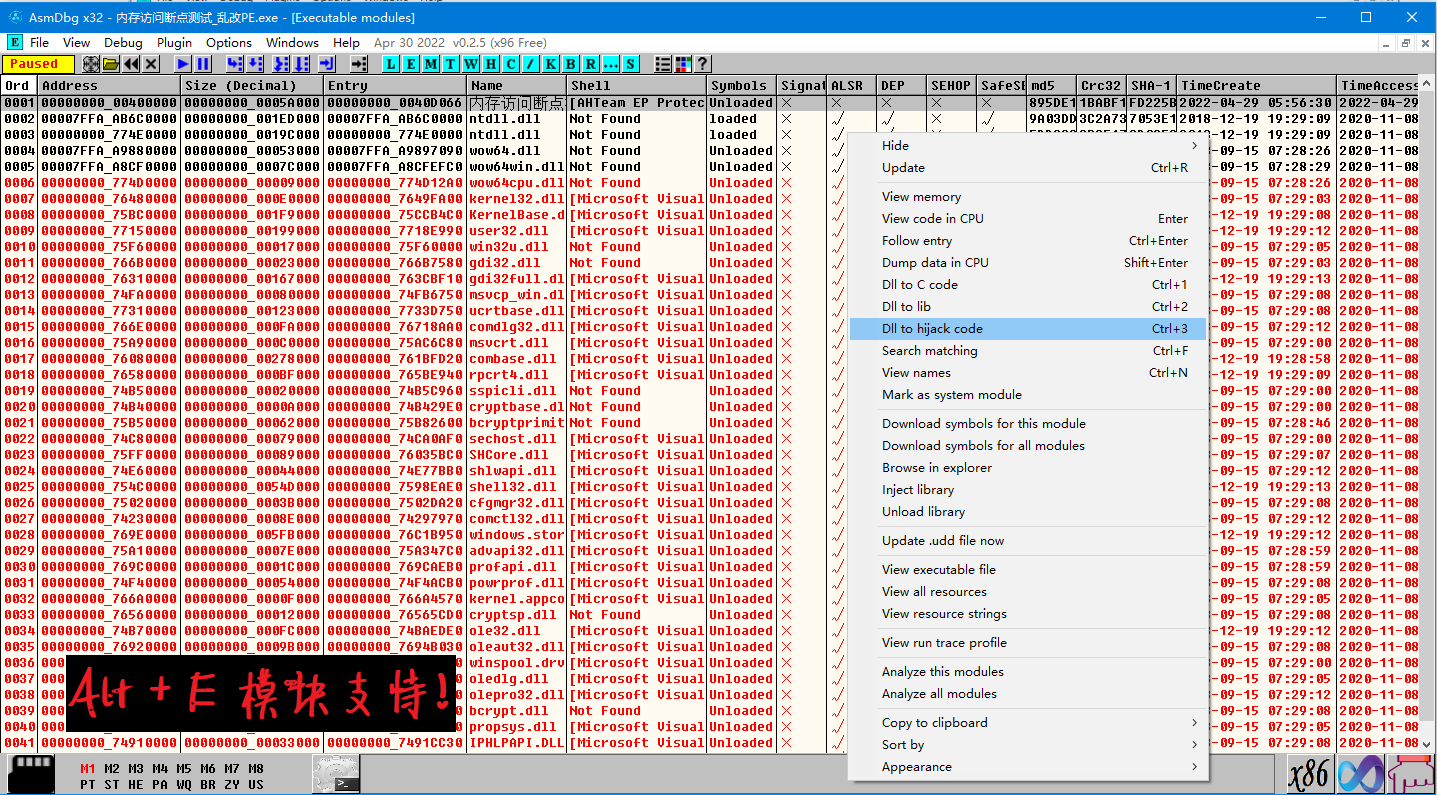Viewport: 1437px width, 795px height.
Task: Select 'Follow entry' context menu item
Action: point(1028,241)
